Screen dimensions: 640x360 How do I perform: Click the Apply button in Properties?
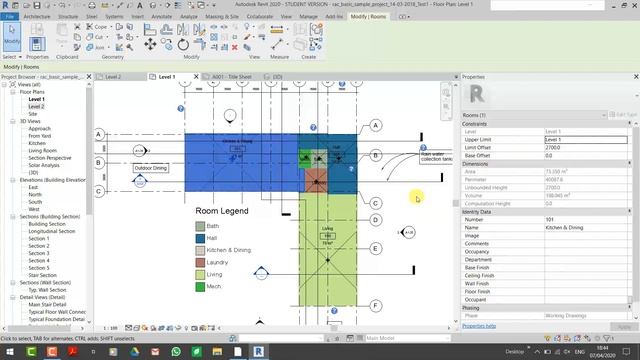(x=624, y=327)
